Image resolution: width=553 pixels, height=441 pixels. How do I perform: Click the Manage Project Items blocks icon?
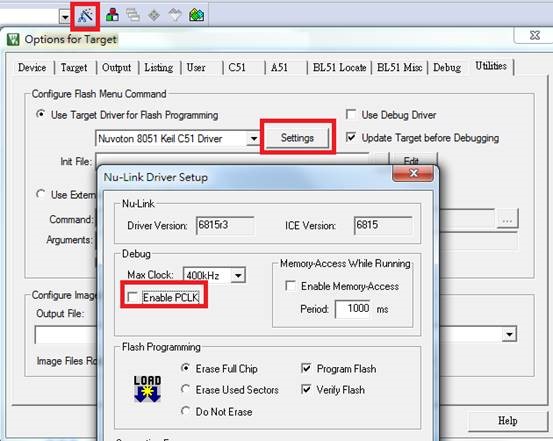tap(112, 15)
